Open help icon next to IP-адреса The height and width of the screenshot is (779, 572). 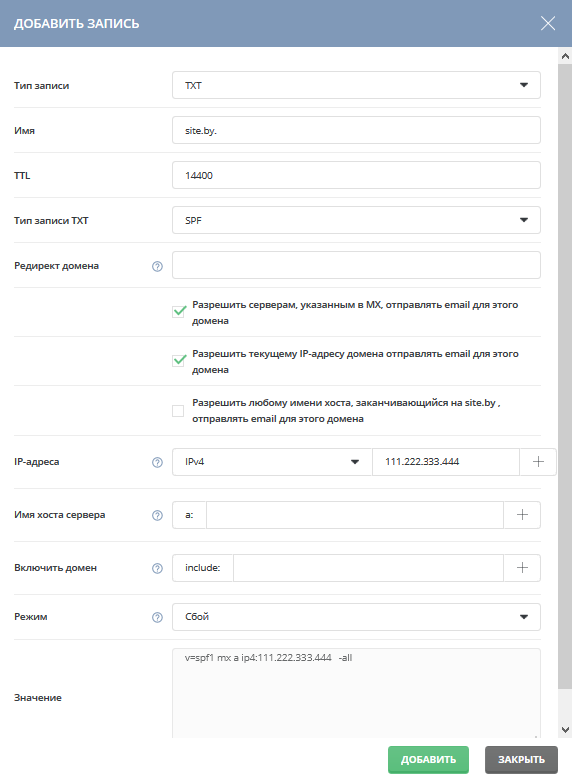[157, 462]
